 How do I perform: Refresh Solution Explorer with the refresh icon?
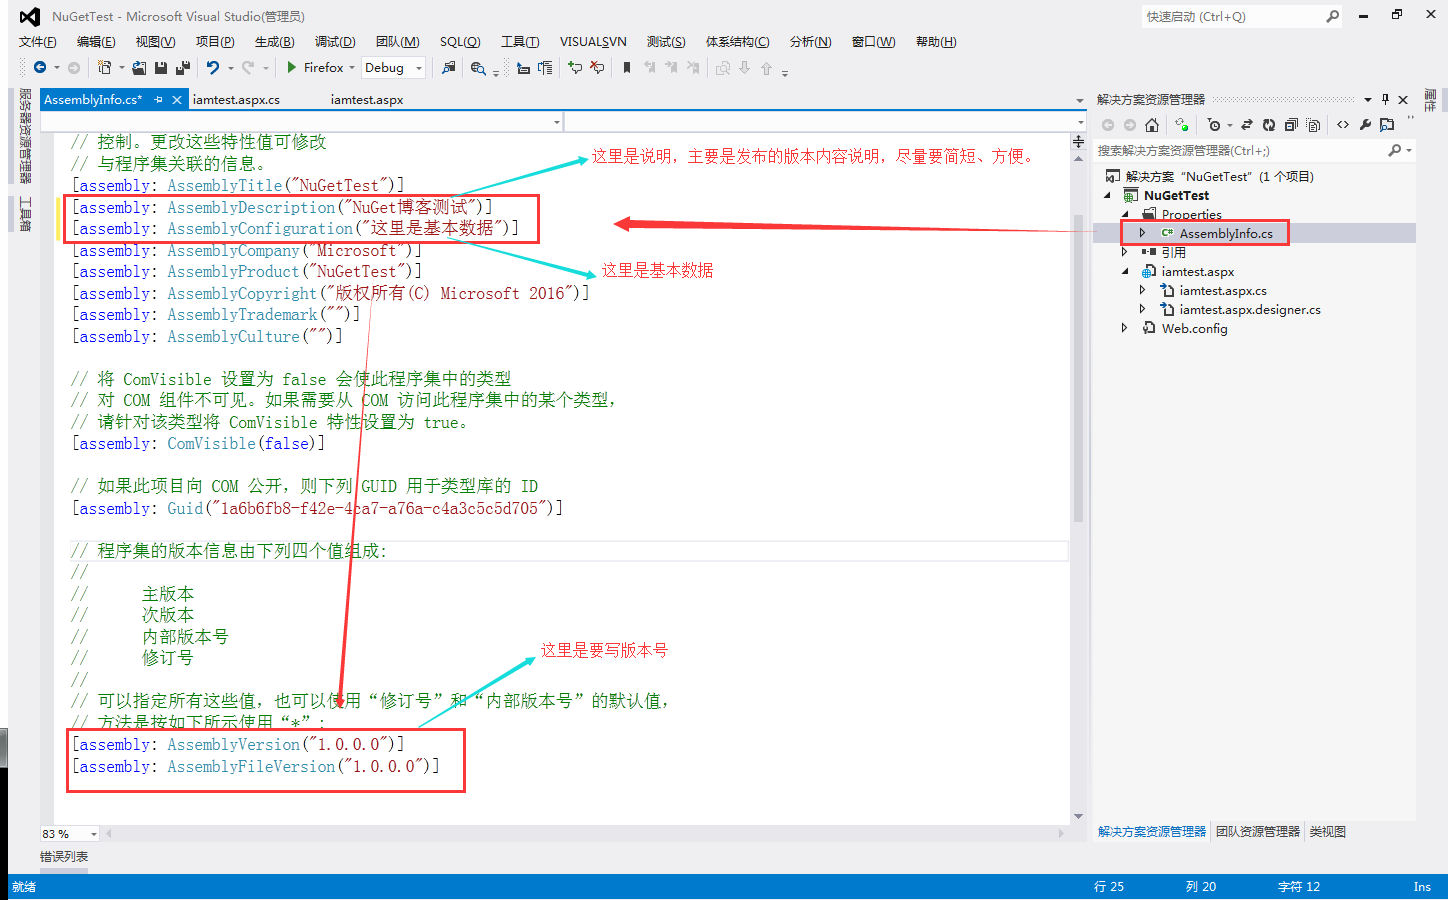pos(1269,125)
